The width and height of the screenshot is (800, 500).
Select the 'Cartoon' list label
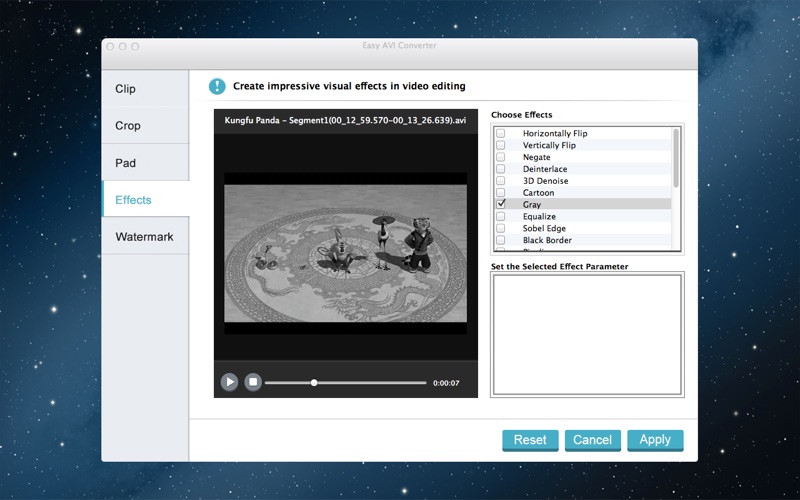coord(538,192)
